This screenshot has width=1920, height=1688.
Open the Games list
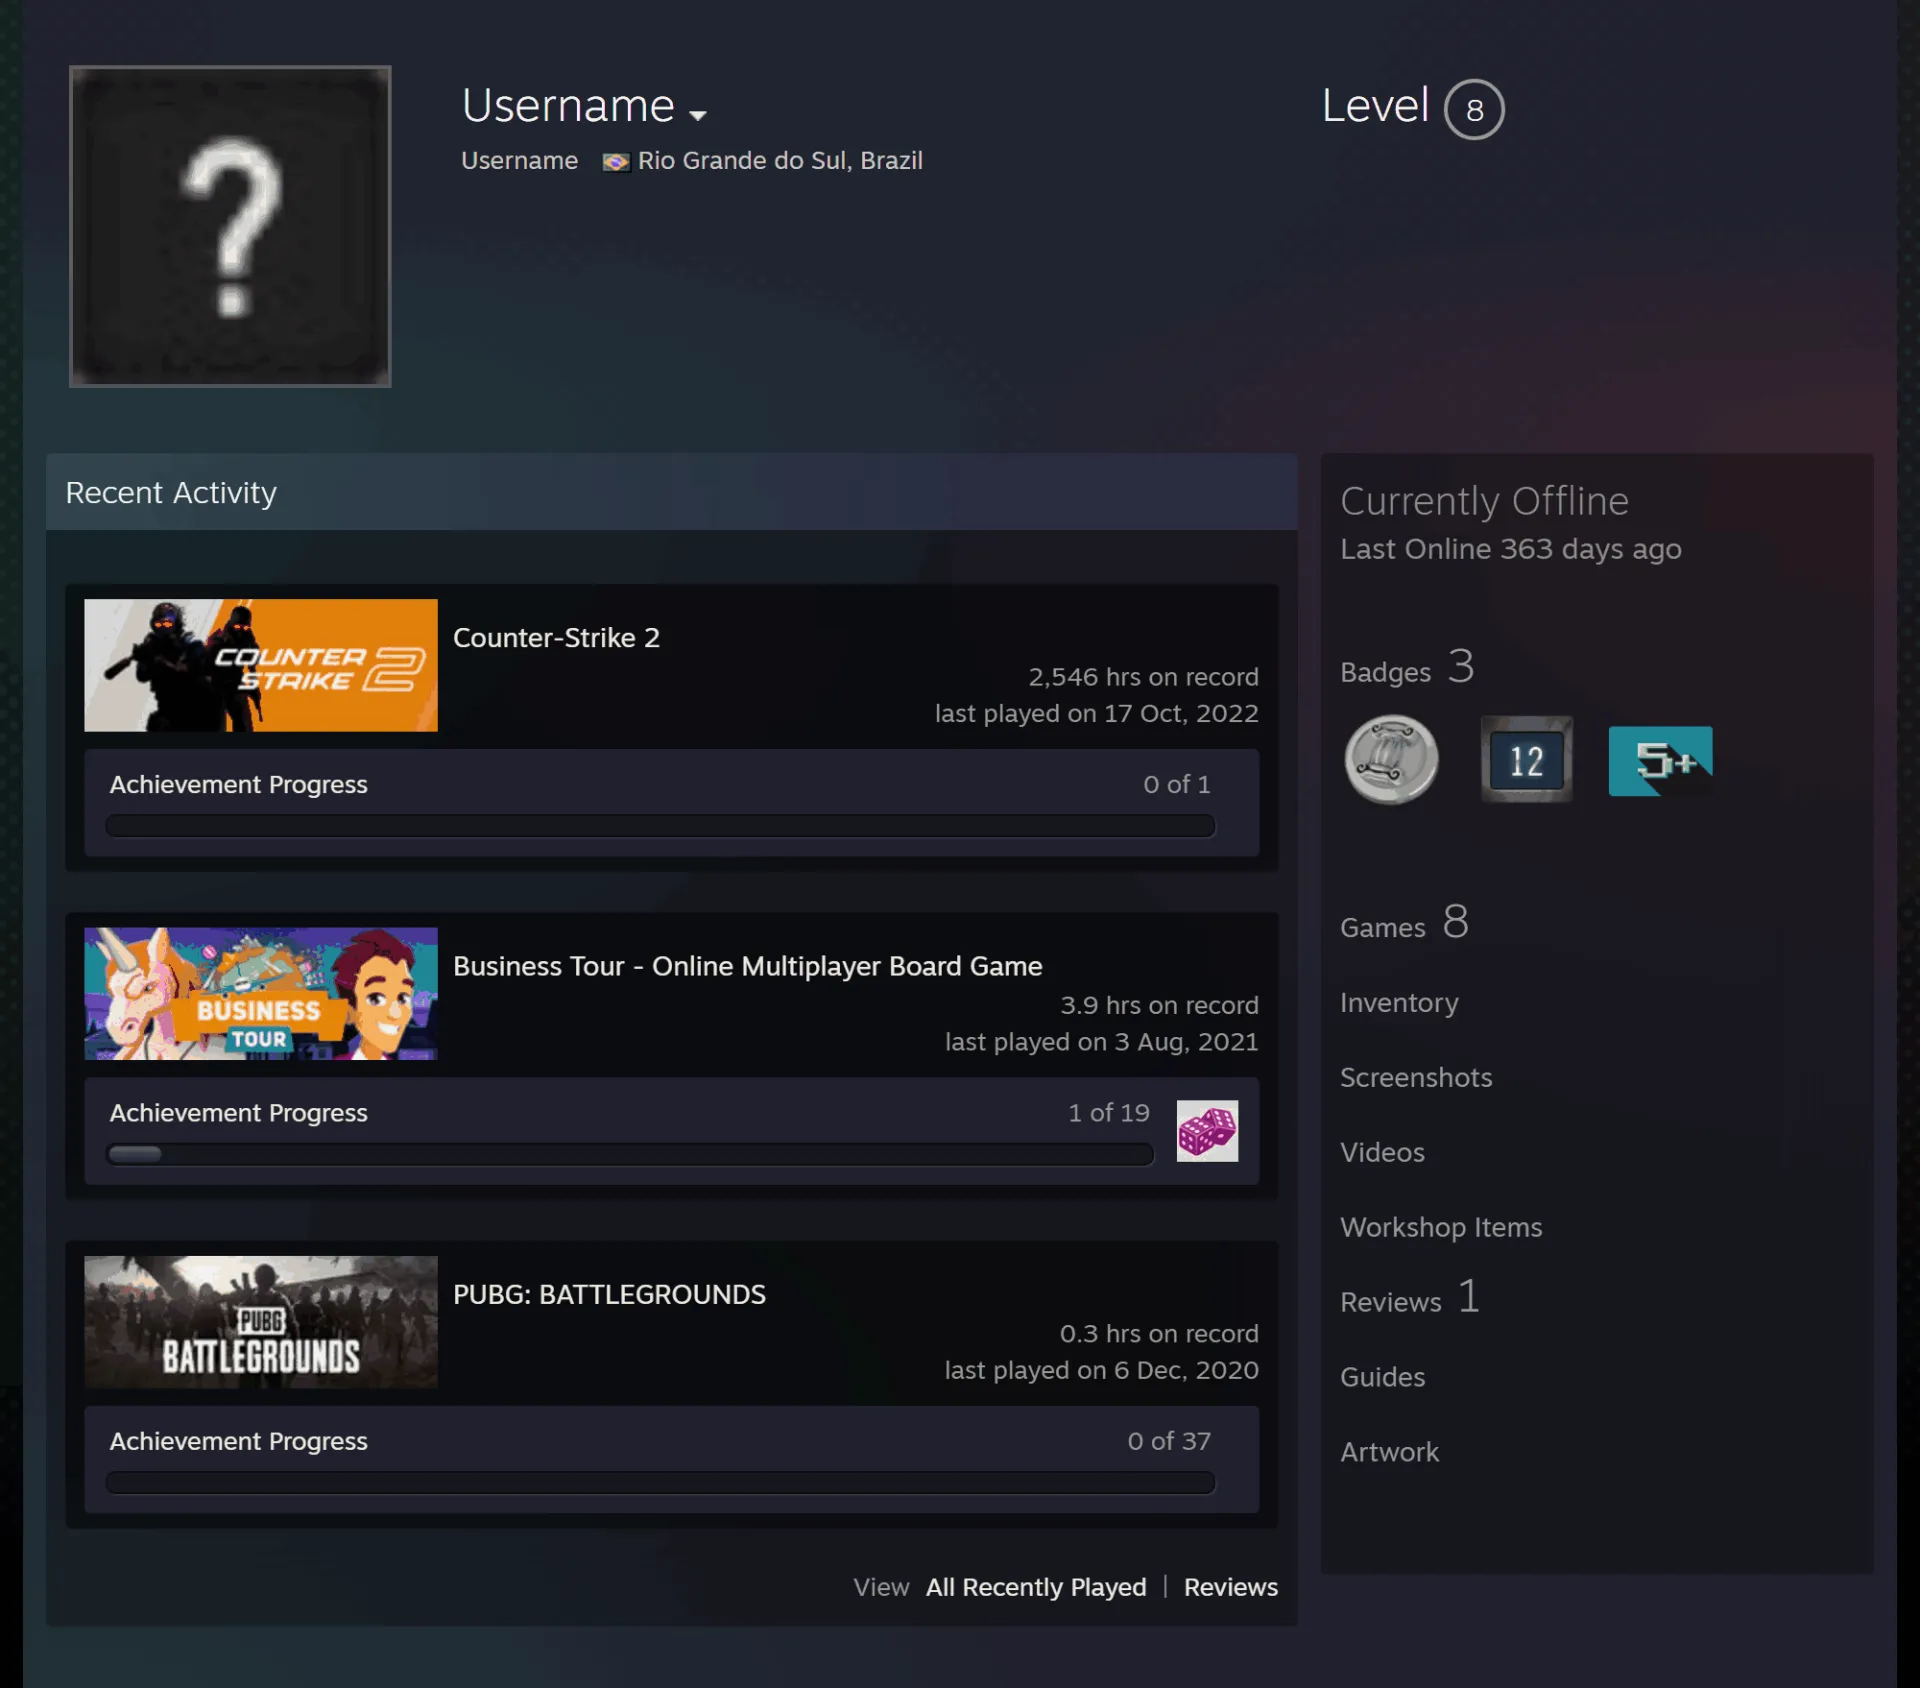tap(1404, 923)
